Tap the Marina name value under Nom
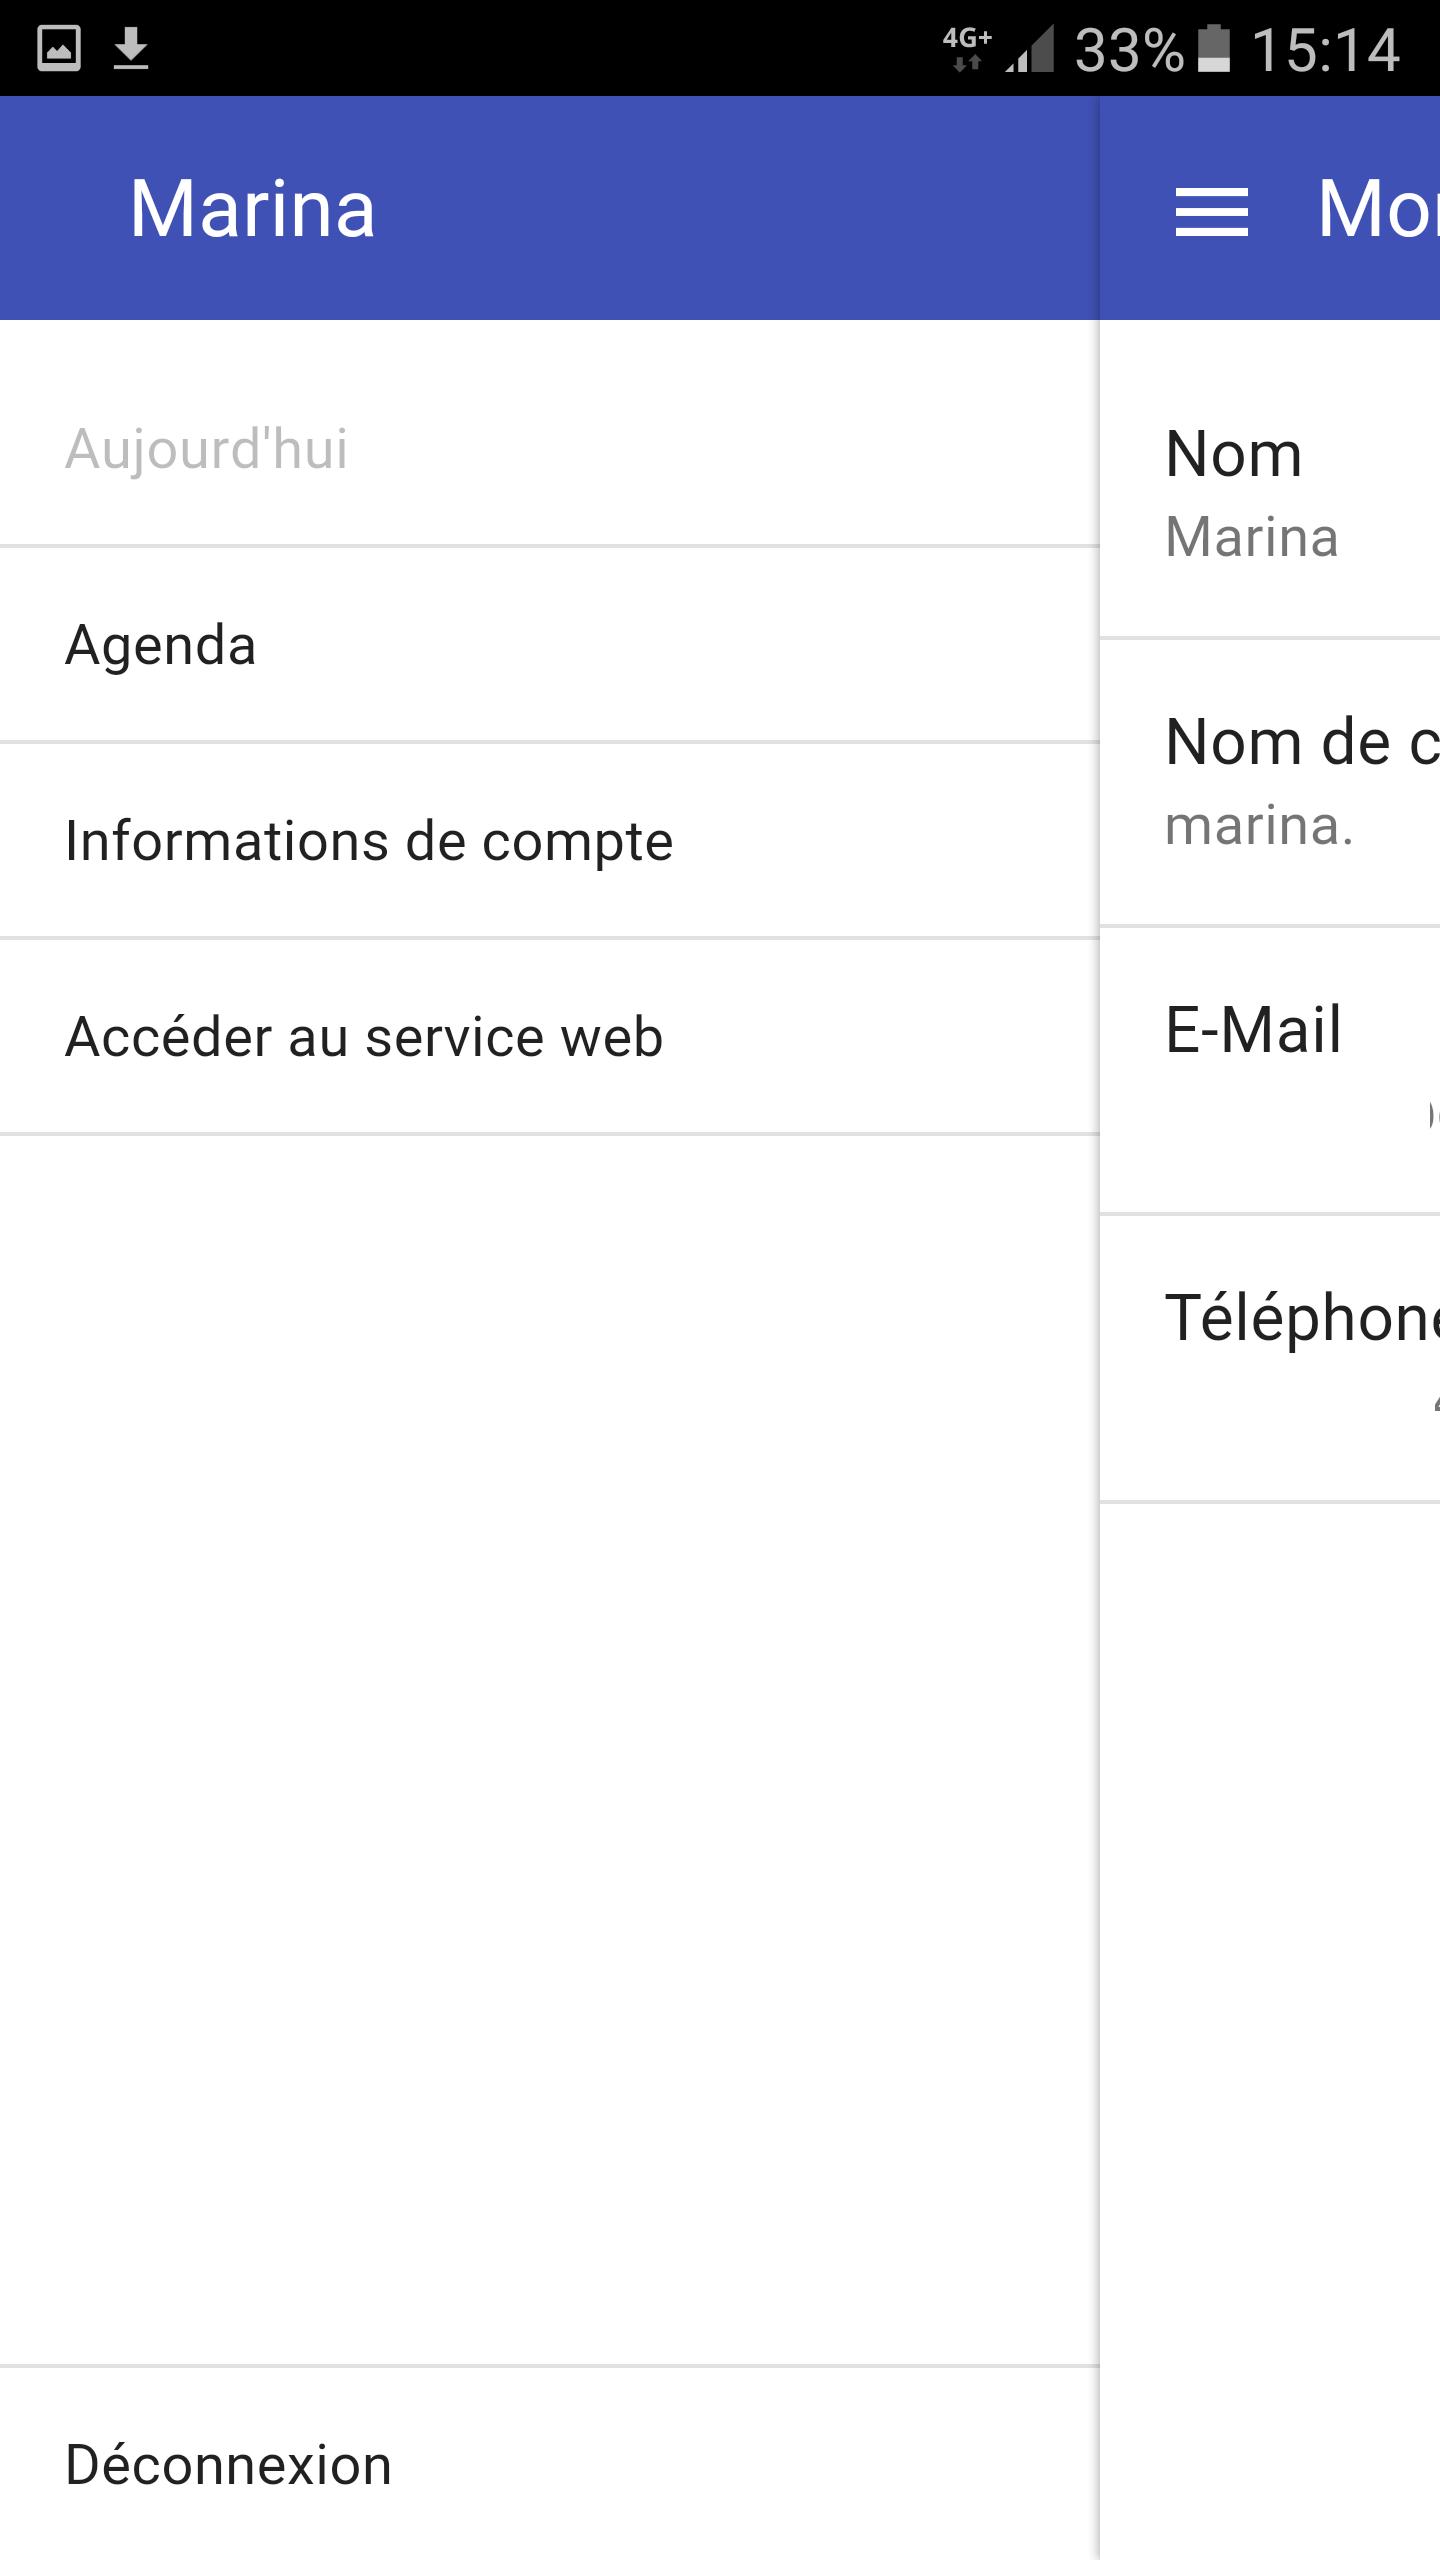Screen dimensions: 1440x2560 [1252, 537]
